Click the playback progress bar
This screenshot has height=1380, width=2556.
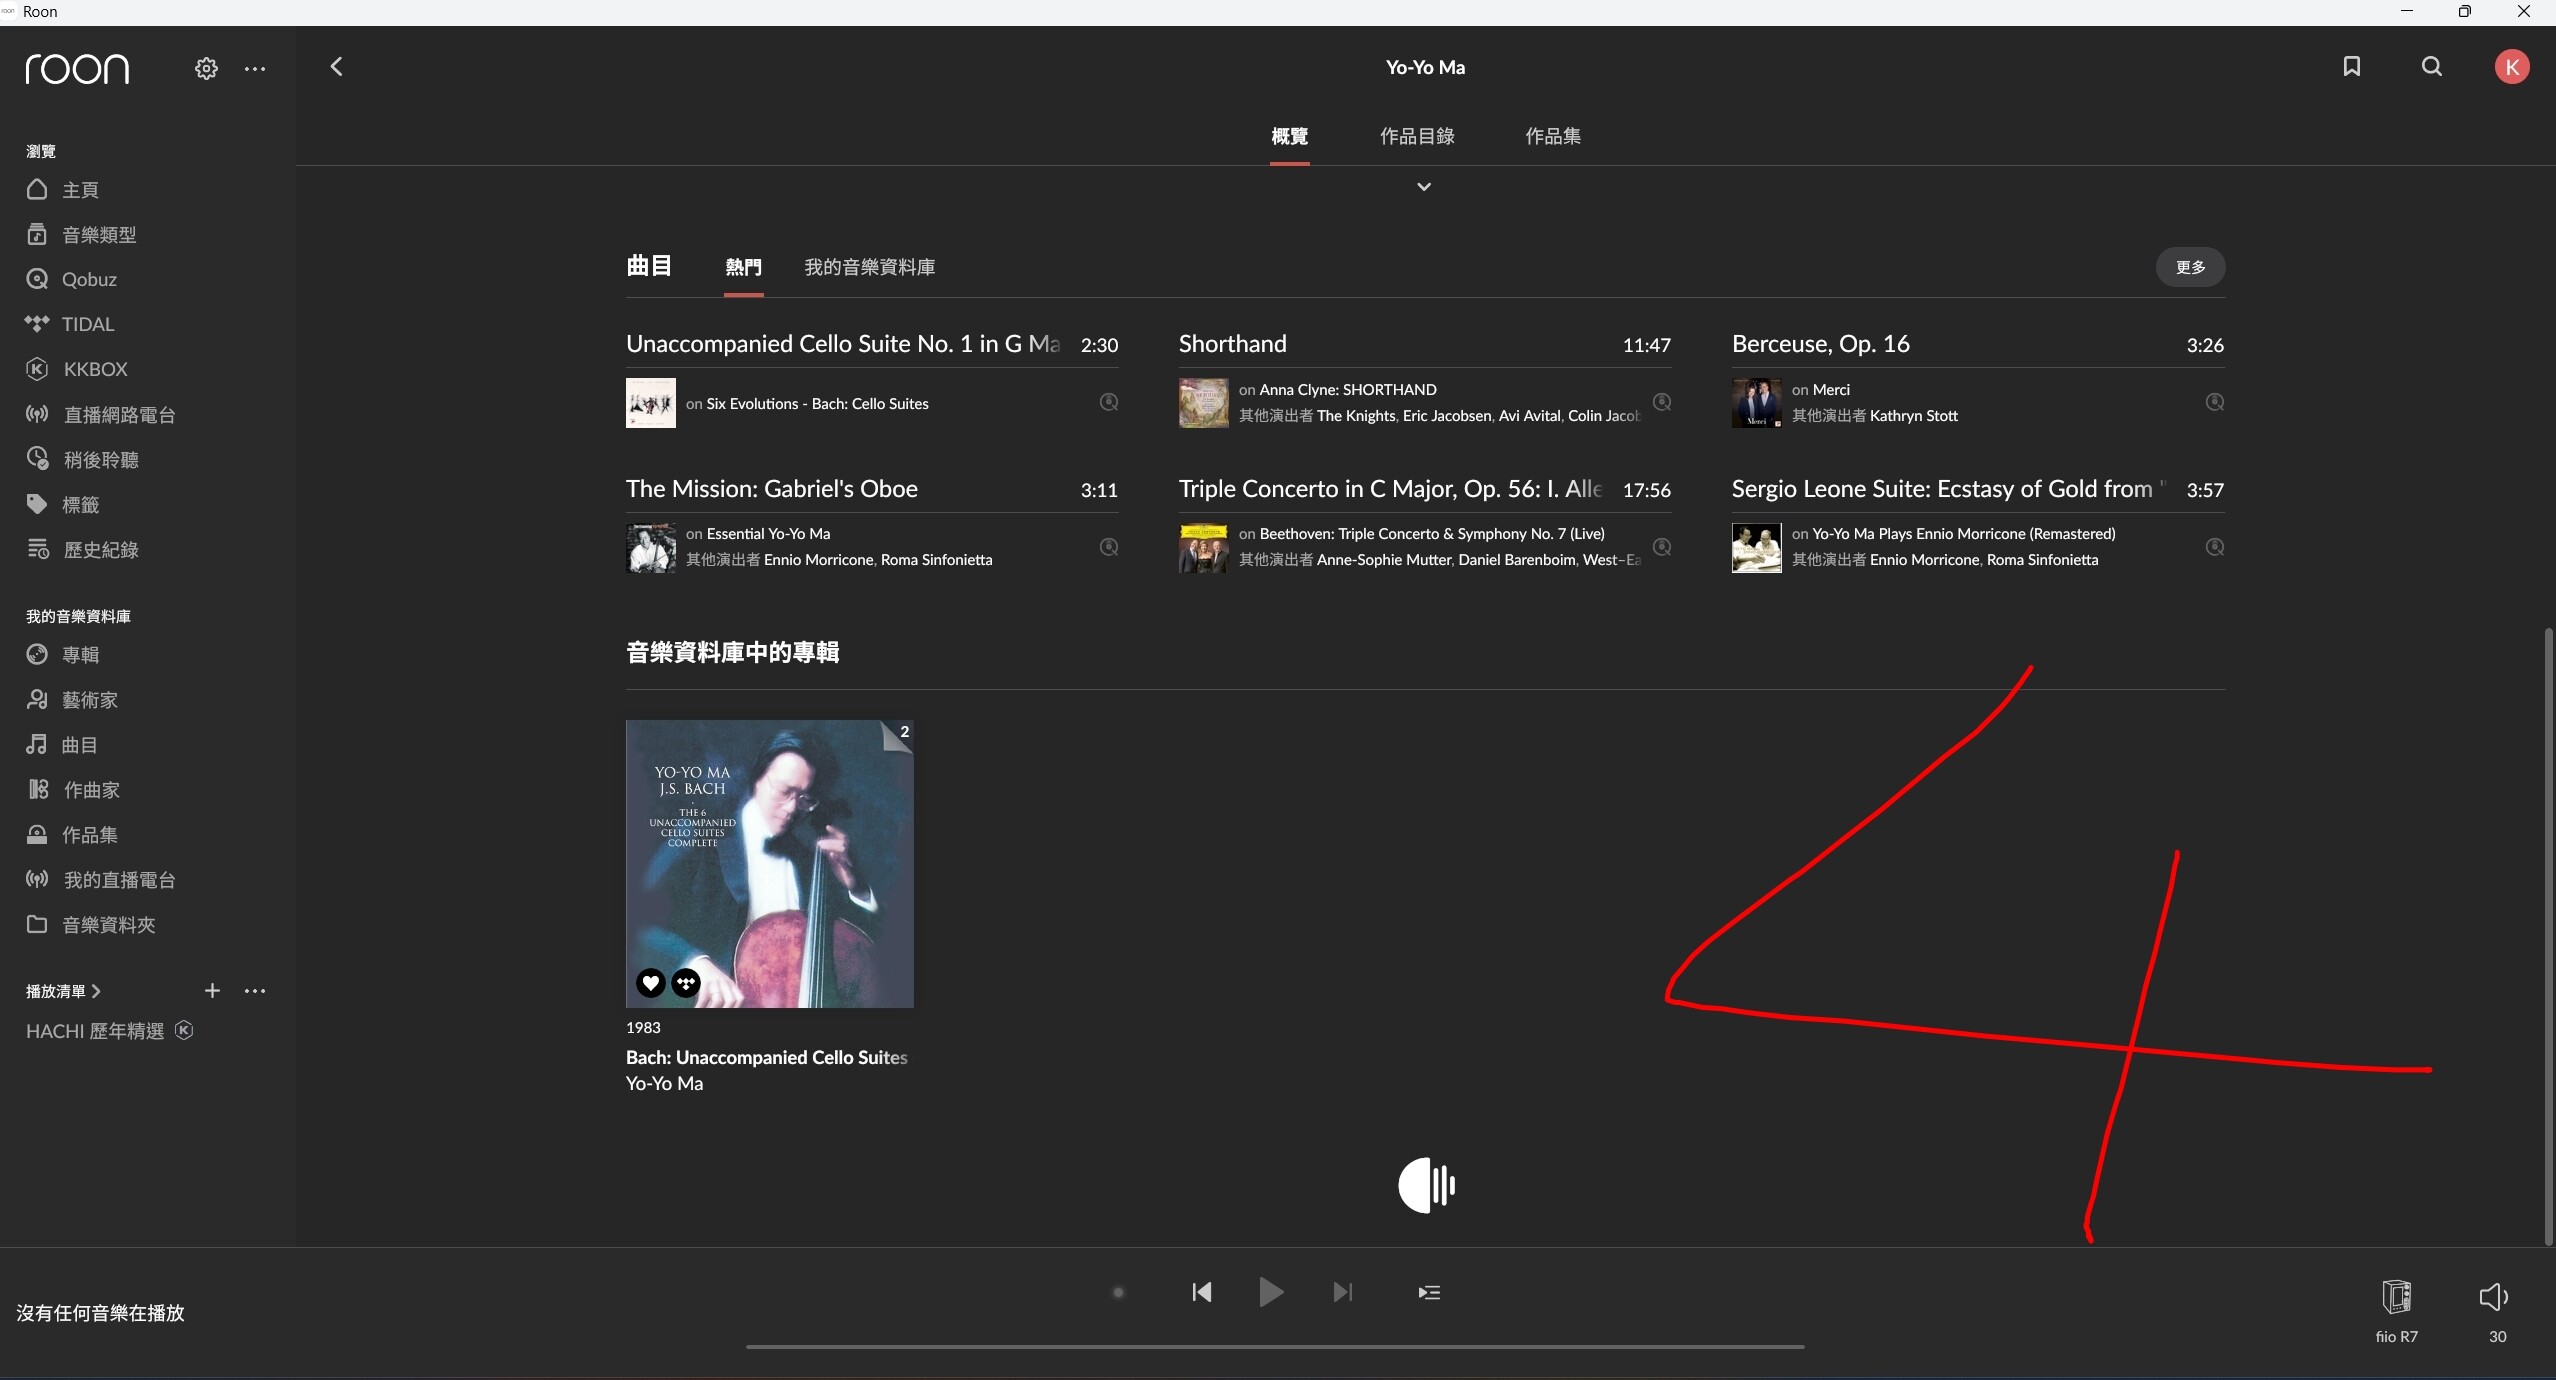1275,1347
